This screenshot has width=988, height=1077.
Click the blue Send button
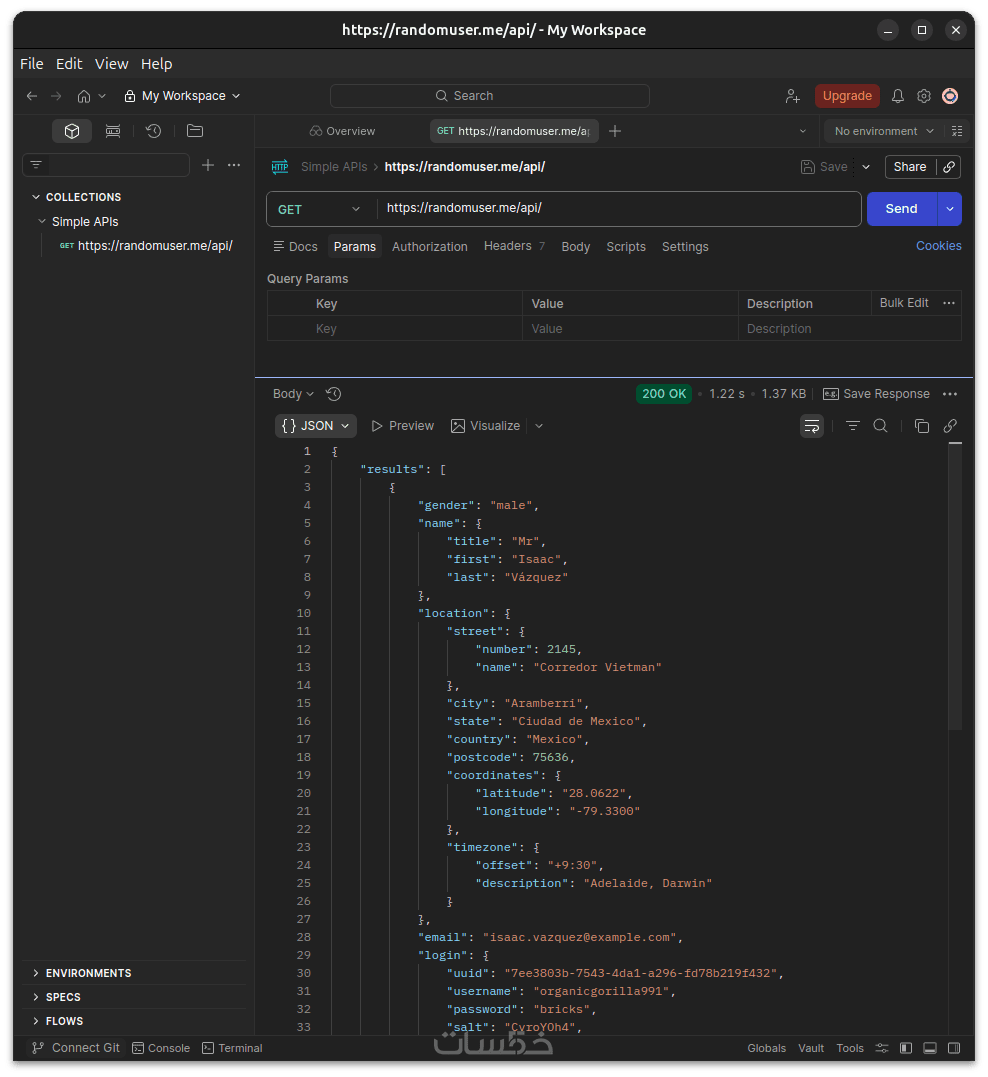(901, 209)
